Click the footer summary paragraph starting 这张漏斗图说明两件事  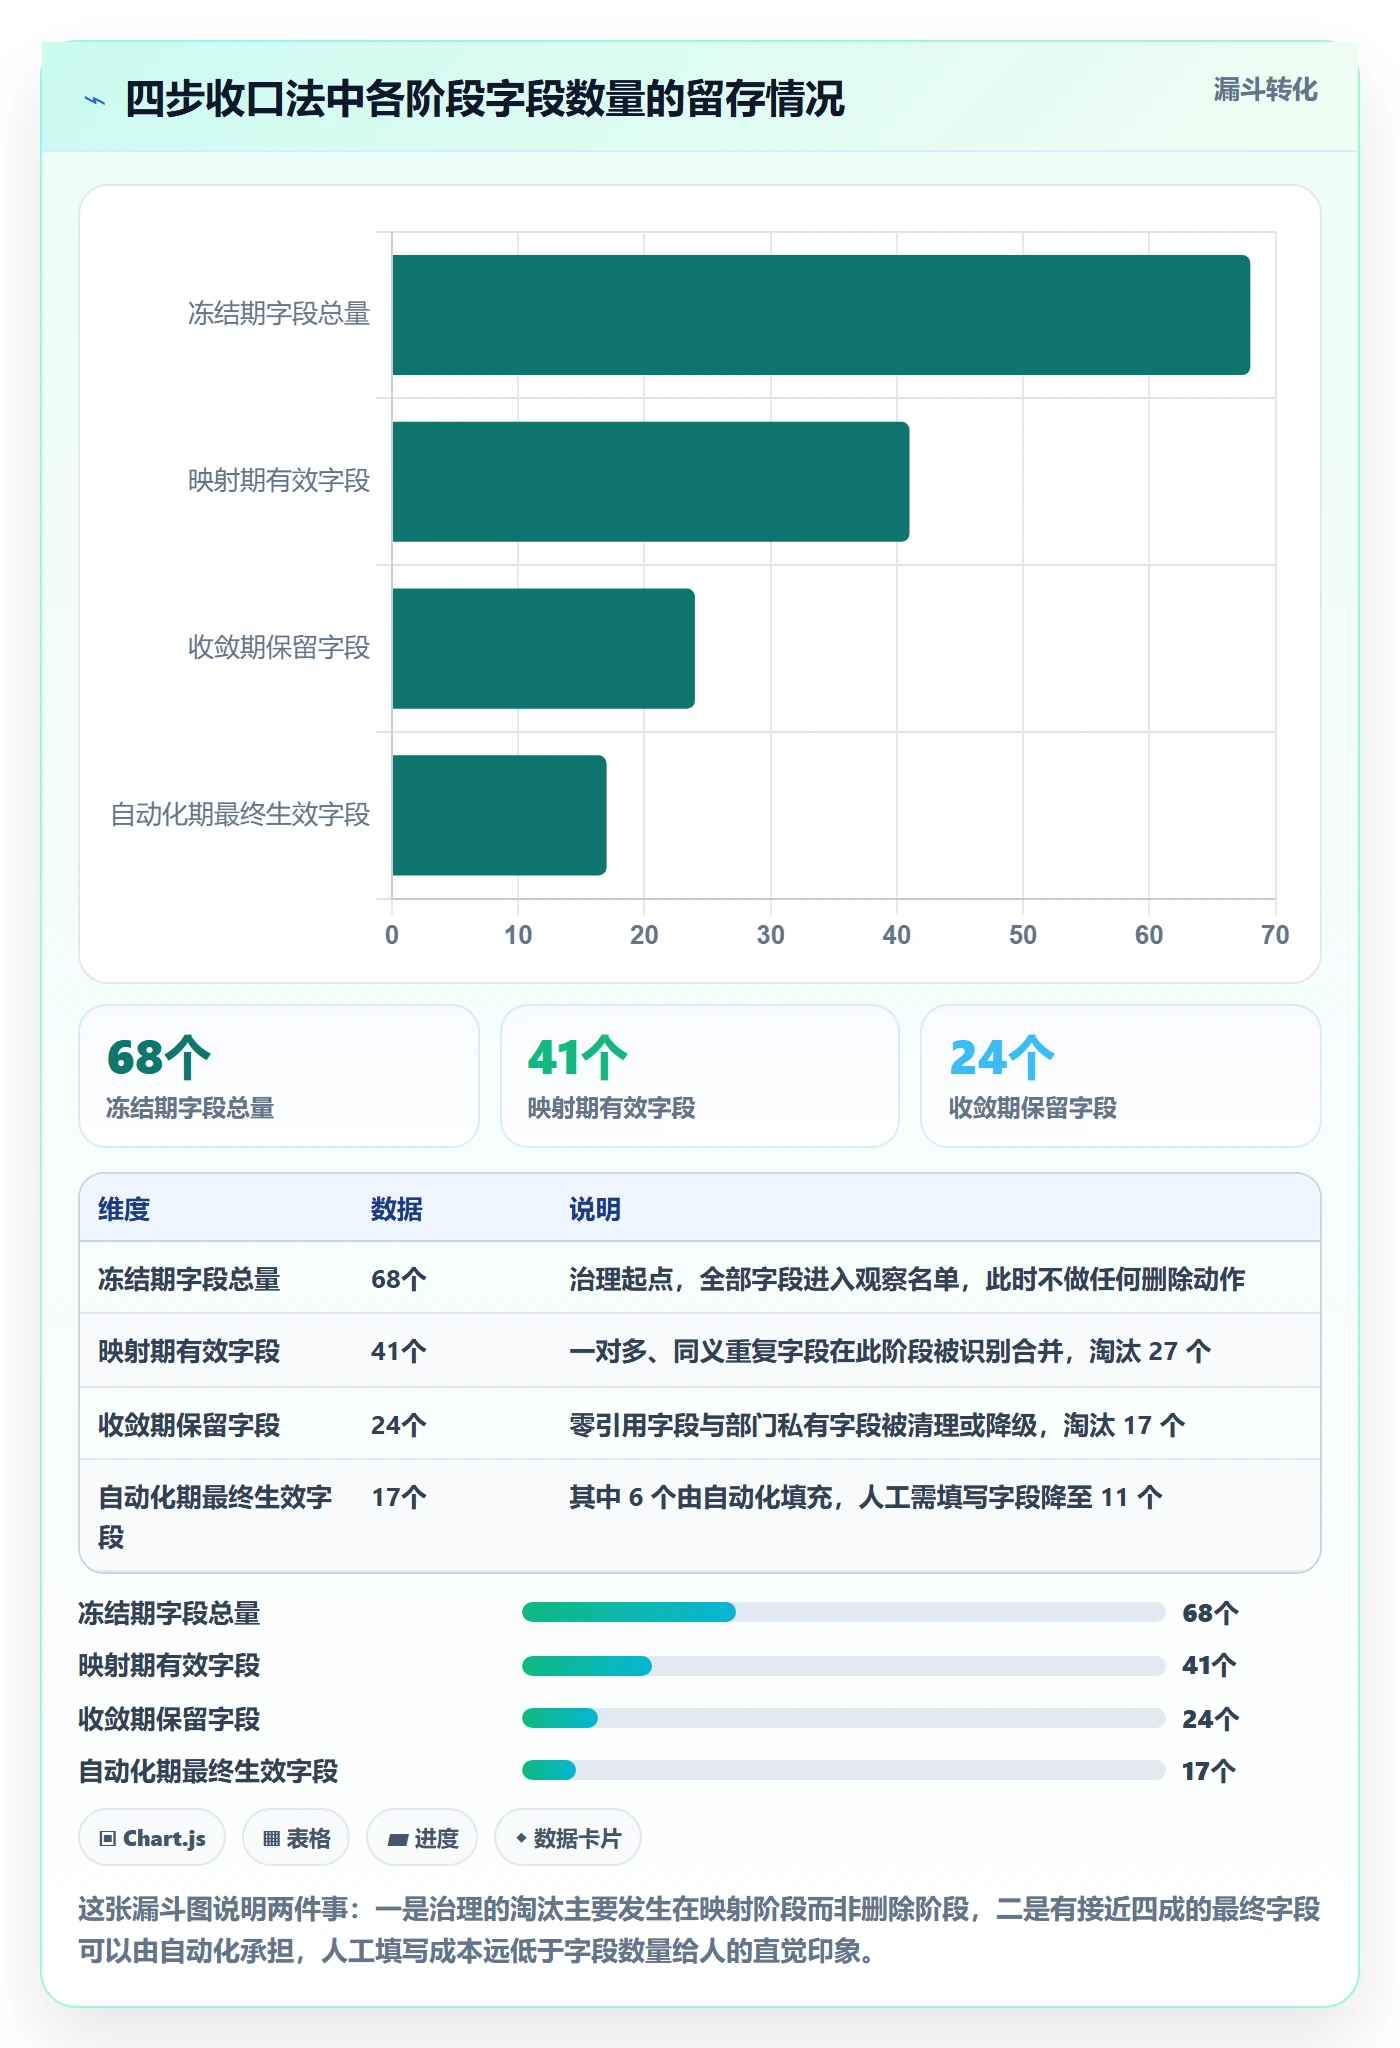click(699, 1930)
